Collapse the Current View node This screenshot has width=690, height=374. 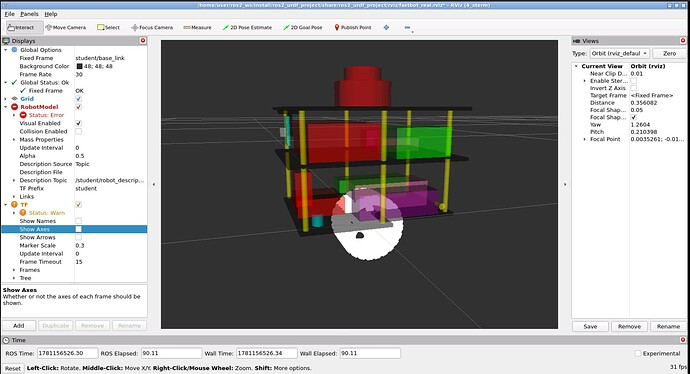(576, 66)
